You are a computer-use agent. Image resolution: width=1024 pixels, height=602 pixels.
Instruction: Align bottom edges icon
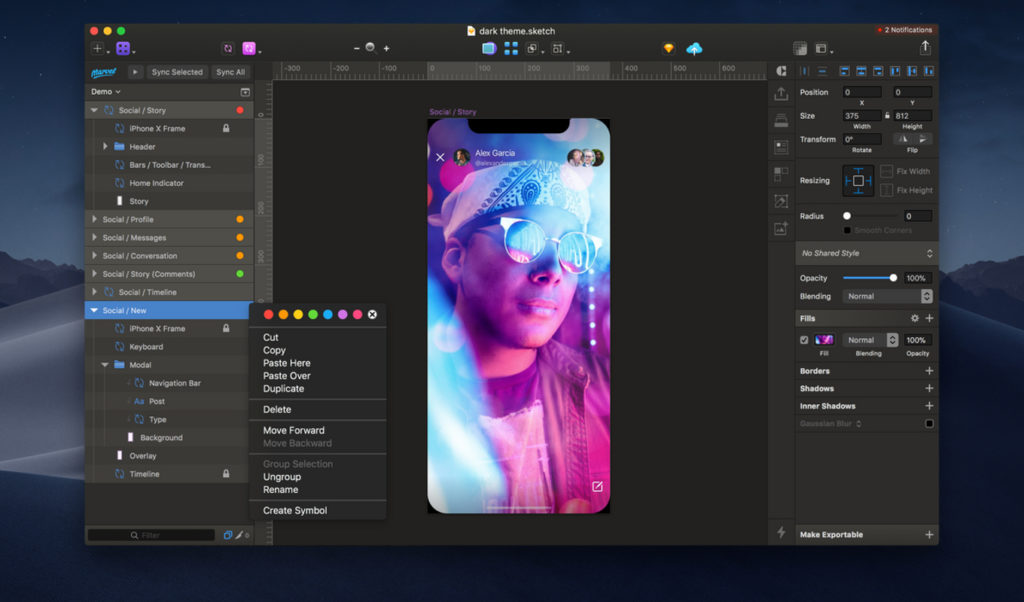(x=929, y=71)
